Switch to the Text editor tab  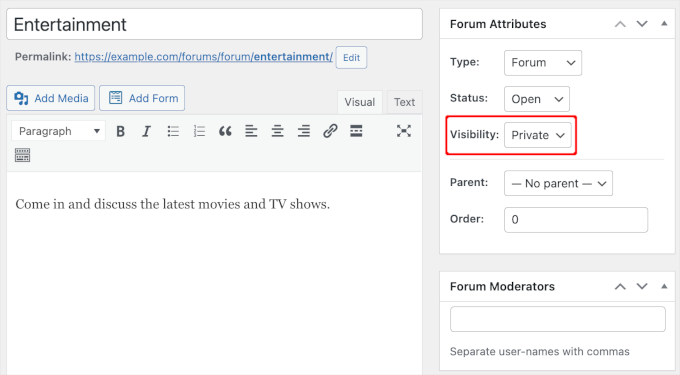pos(404,102)
